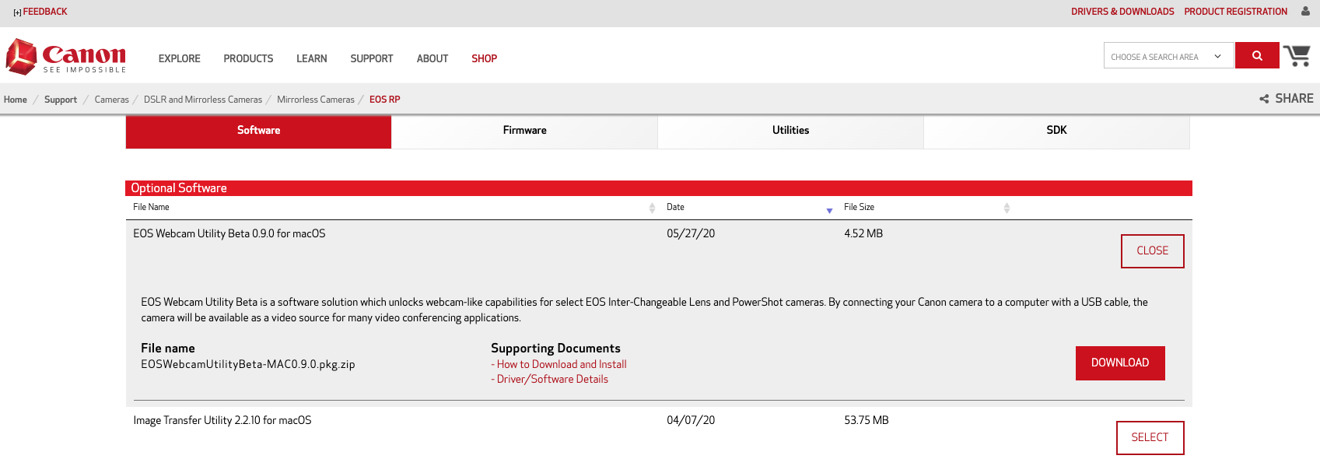The image size is (1320, 473).
Task: Sort by Date column arrow
Action: [x=830, y=210]
